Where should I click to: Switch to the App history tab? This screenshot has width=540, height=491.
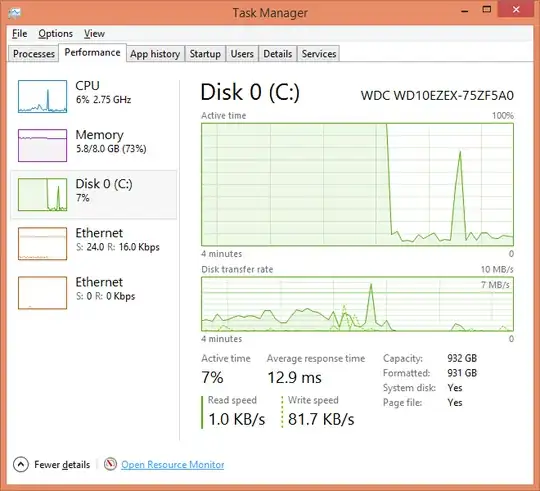pyautogui.click(x=155, y=54)
